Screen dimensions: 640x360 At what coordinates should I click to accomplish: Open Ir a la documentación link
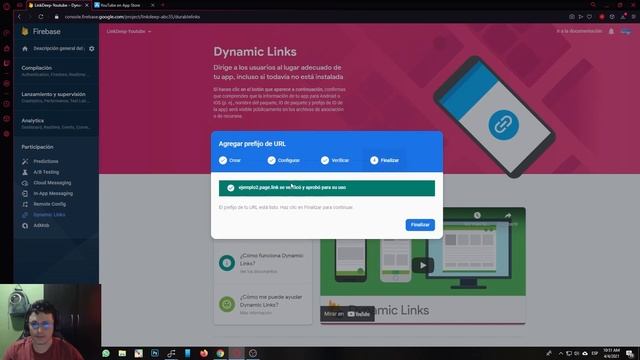[x=579, y=31]
